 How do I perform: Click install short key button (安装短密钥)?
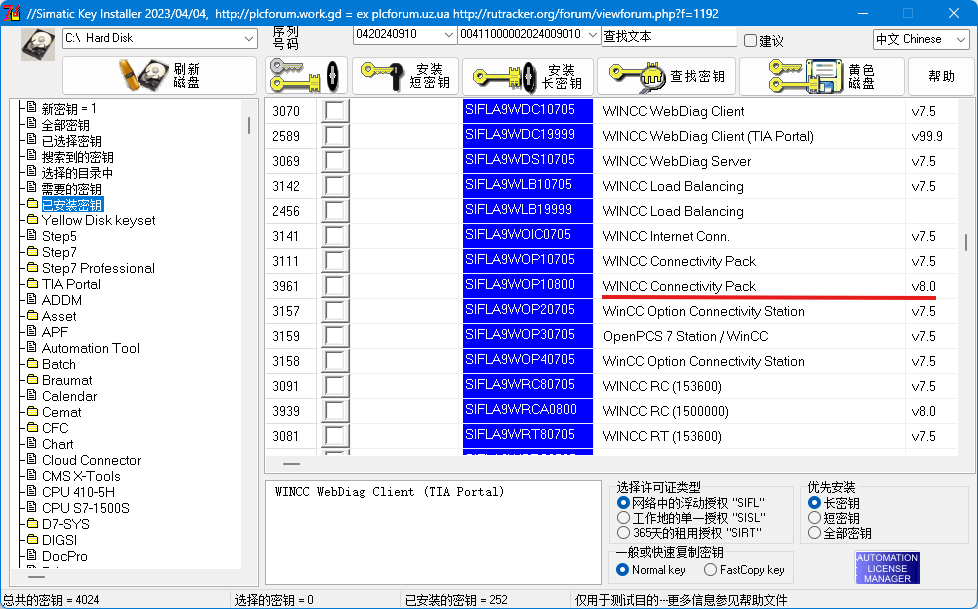tap(405, 76)
